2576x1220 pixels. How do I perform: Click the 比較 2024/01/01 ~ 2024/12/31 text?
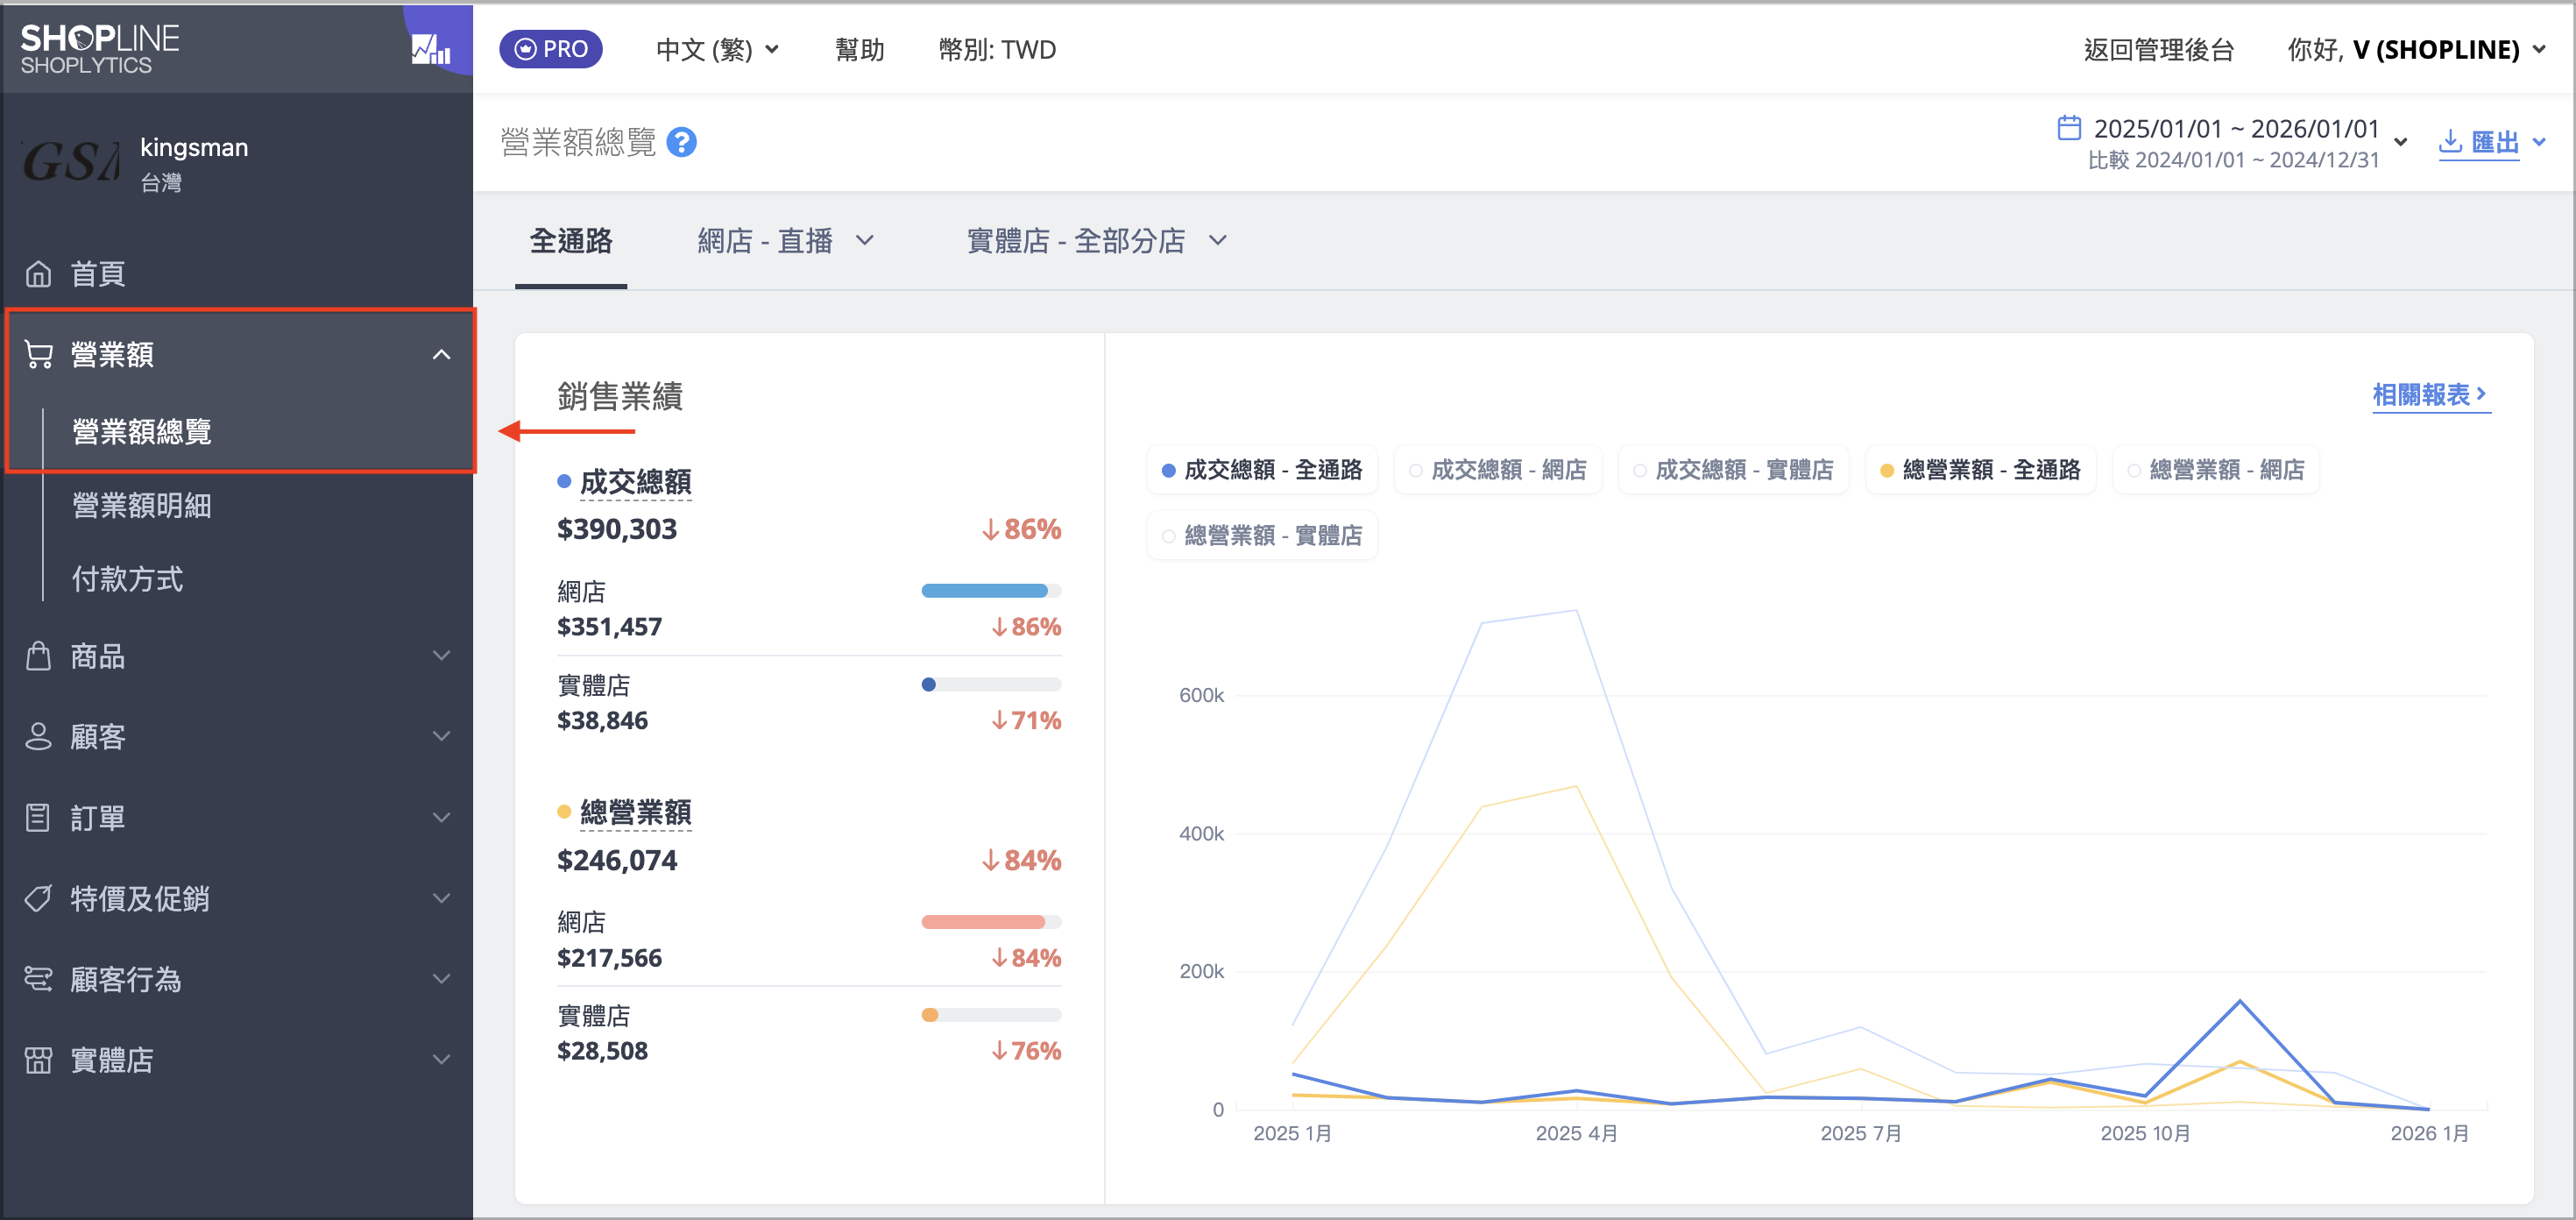tap(2233, 160)
